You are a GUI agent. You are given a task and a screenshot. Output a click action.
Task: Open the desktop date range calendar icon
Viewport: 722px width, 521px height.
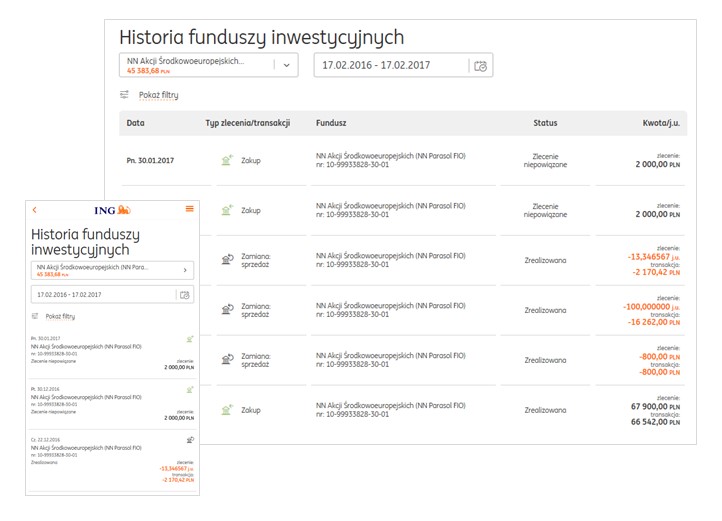pyautogui.click(x=481, y=66)
